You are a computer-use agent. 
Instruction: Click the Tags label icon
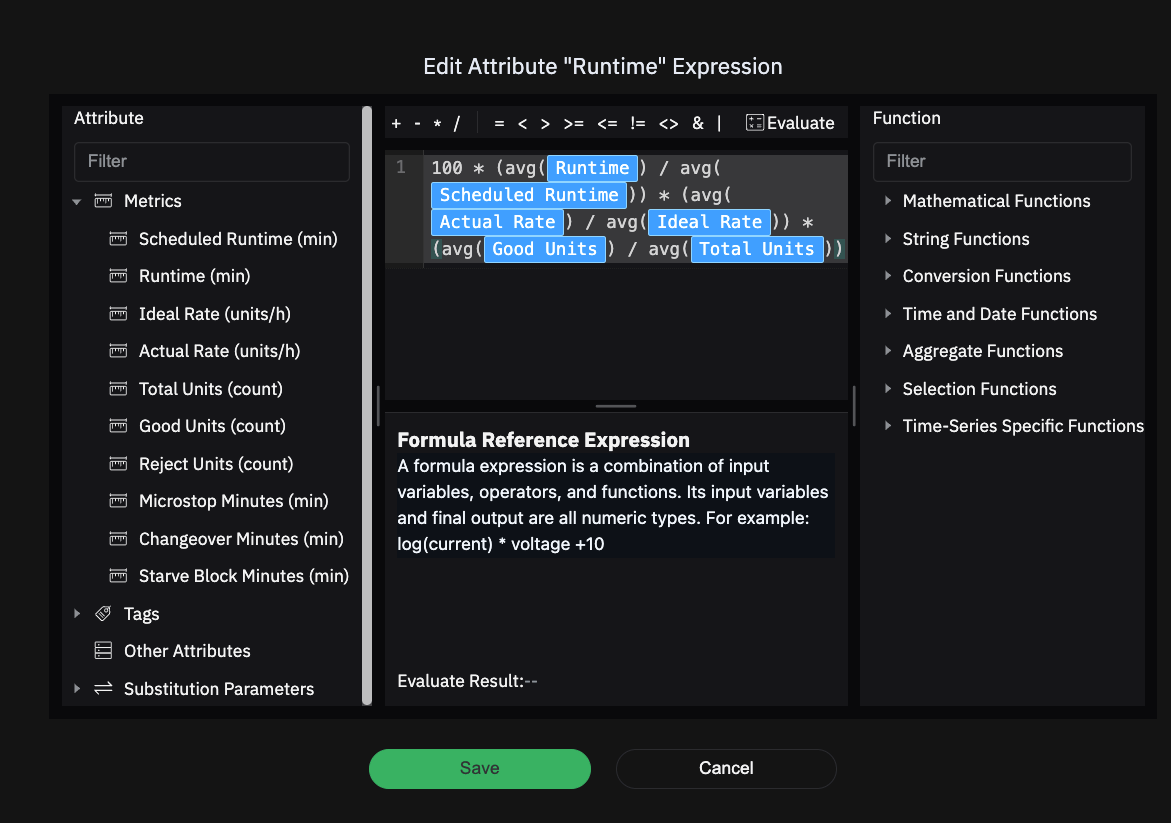[x=103, y=614]
